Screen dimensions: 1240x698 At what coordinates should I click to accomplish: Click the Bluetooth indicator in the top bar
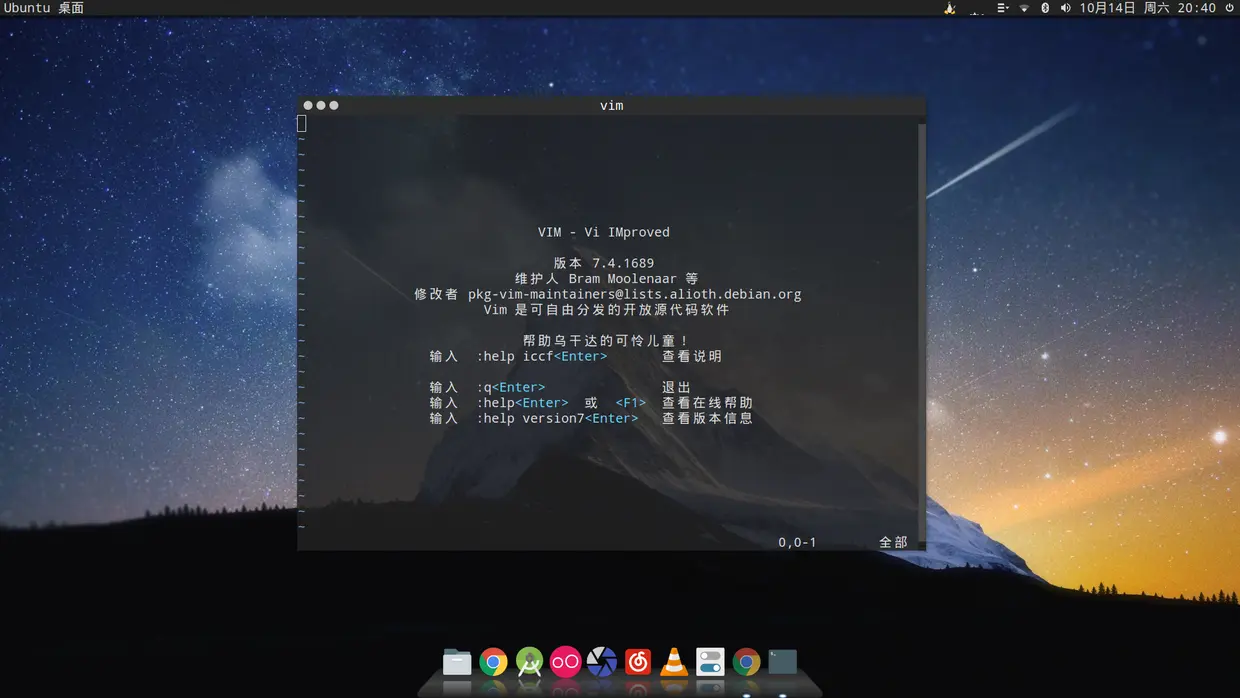pyautogui.click(x=1045, y=8)
